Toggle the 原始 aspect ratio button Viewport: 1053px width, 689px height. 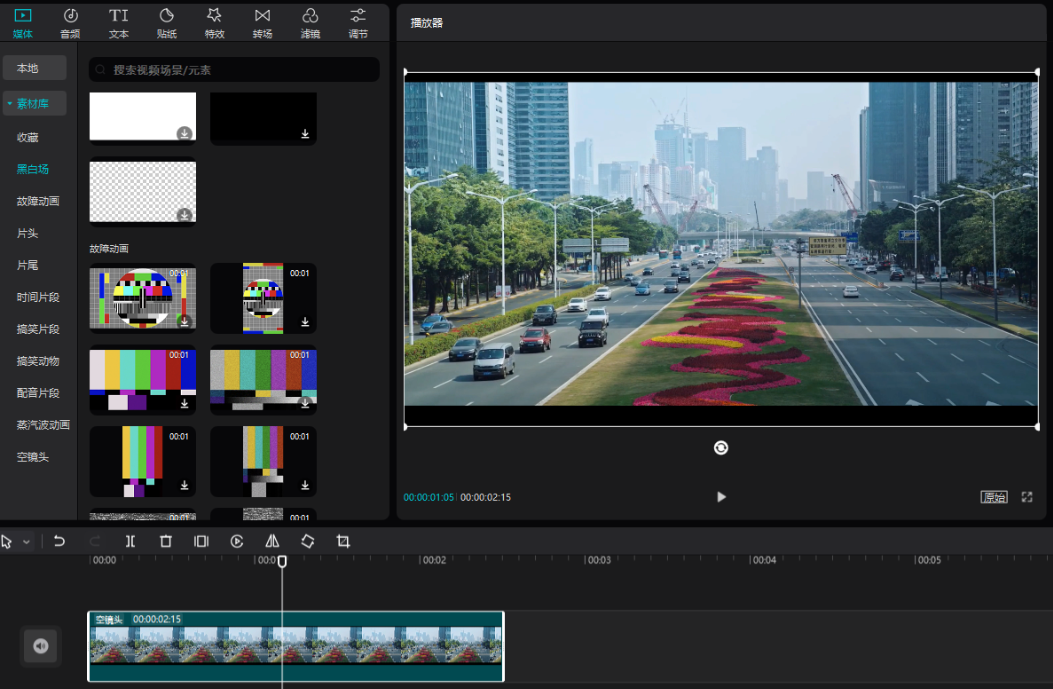click(994, 497)
